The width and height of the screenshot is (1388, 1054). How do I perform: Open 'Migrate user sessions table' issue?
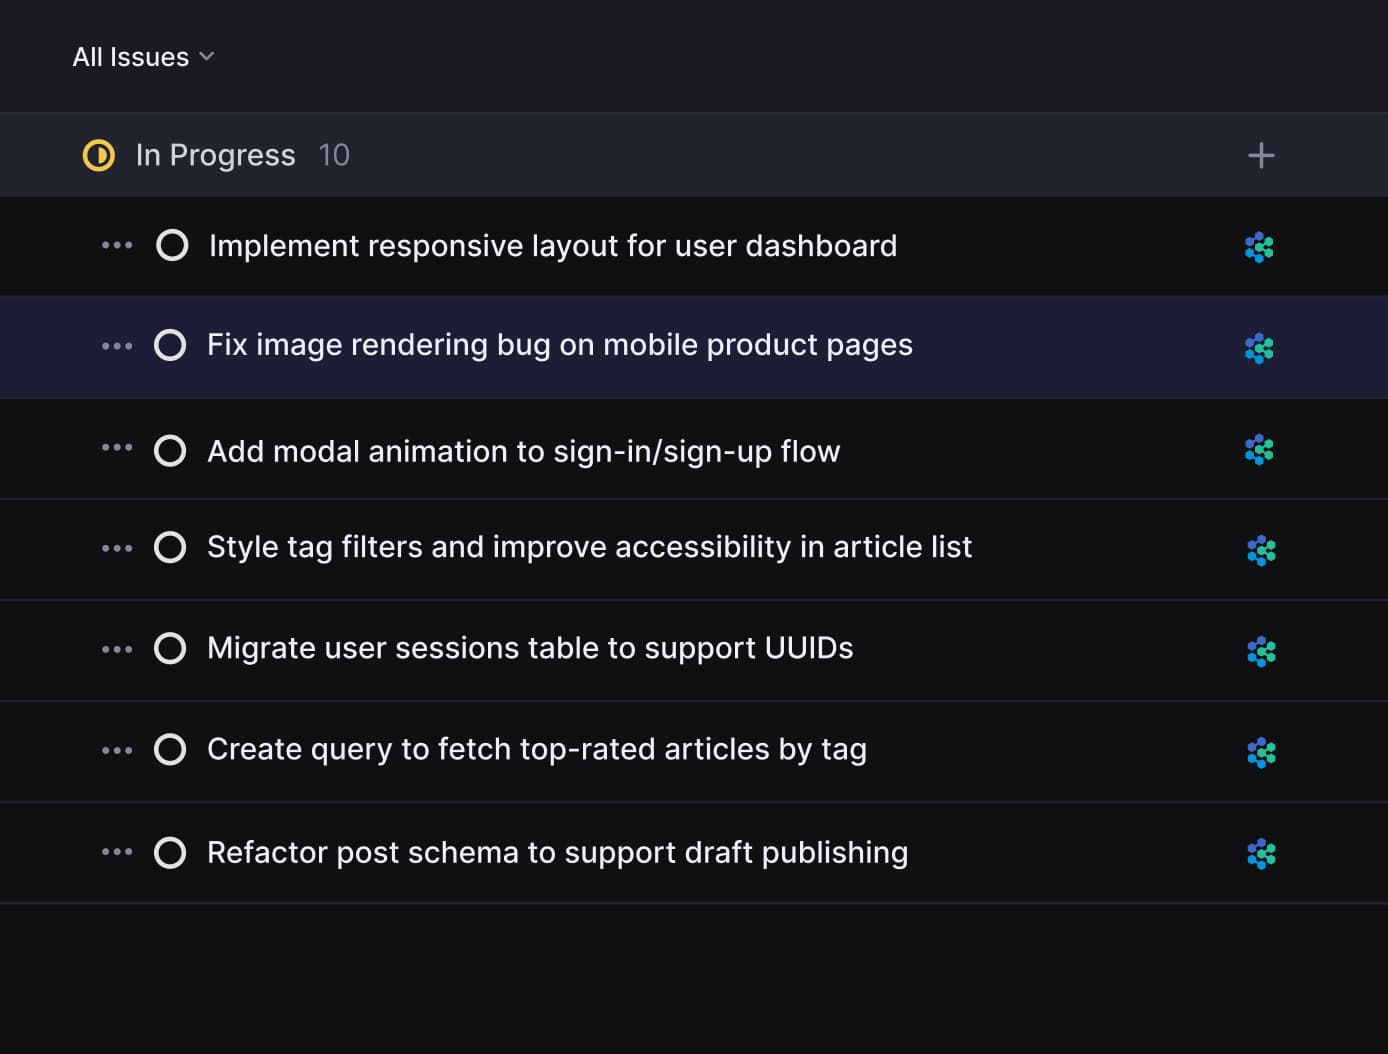pos(530,648)
